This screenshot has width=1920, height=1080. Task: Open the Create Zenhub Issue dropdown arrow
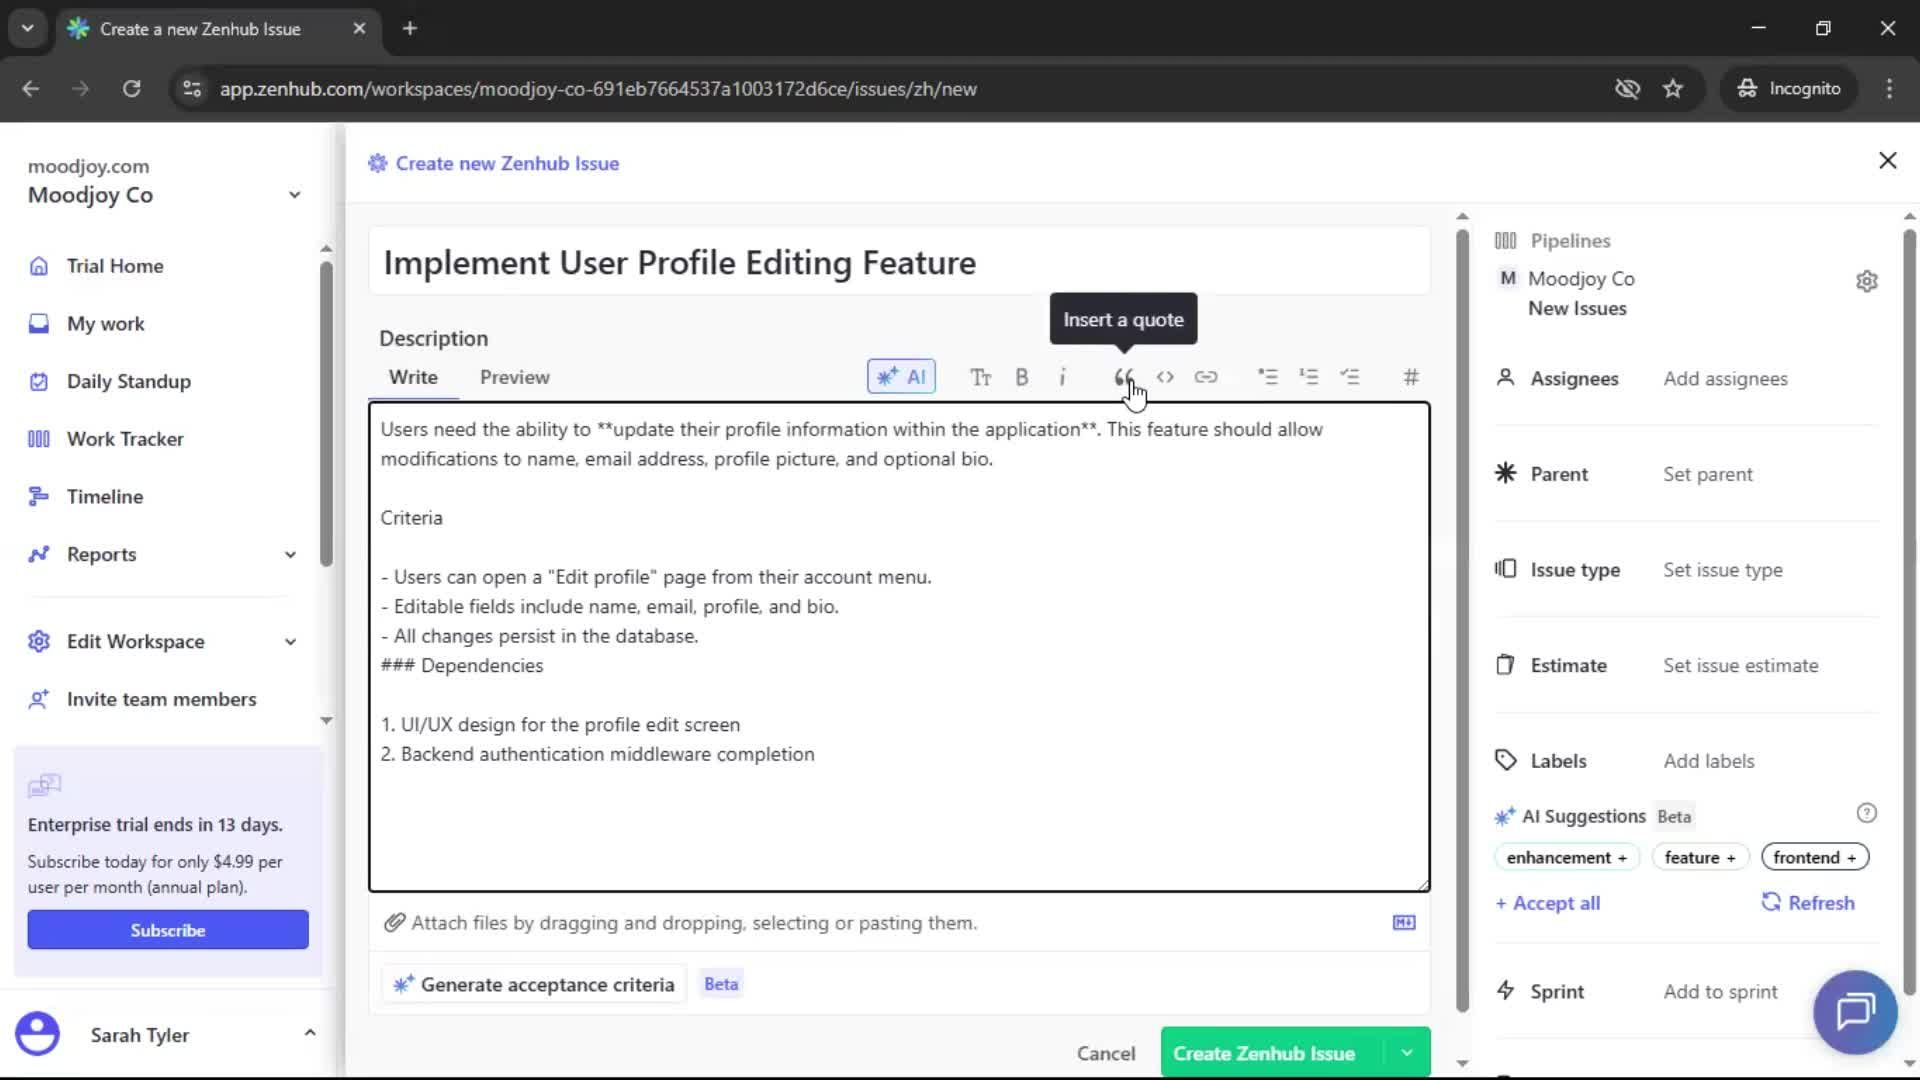(1406, 1052)
